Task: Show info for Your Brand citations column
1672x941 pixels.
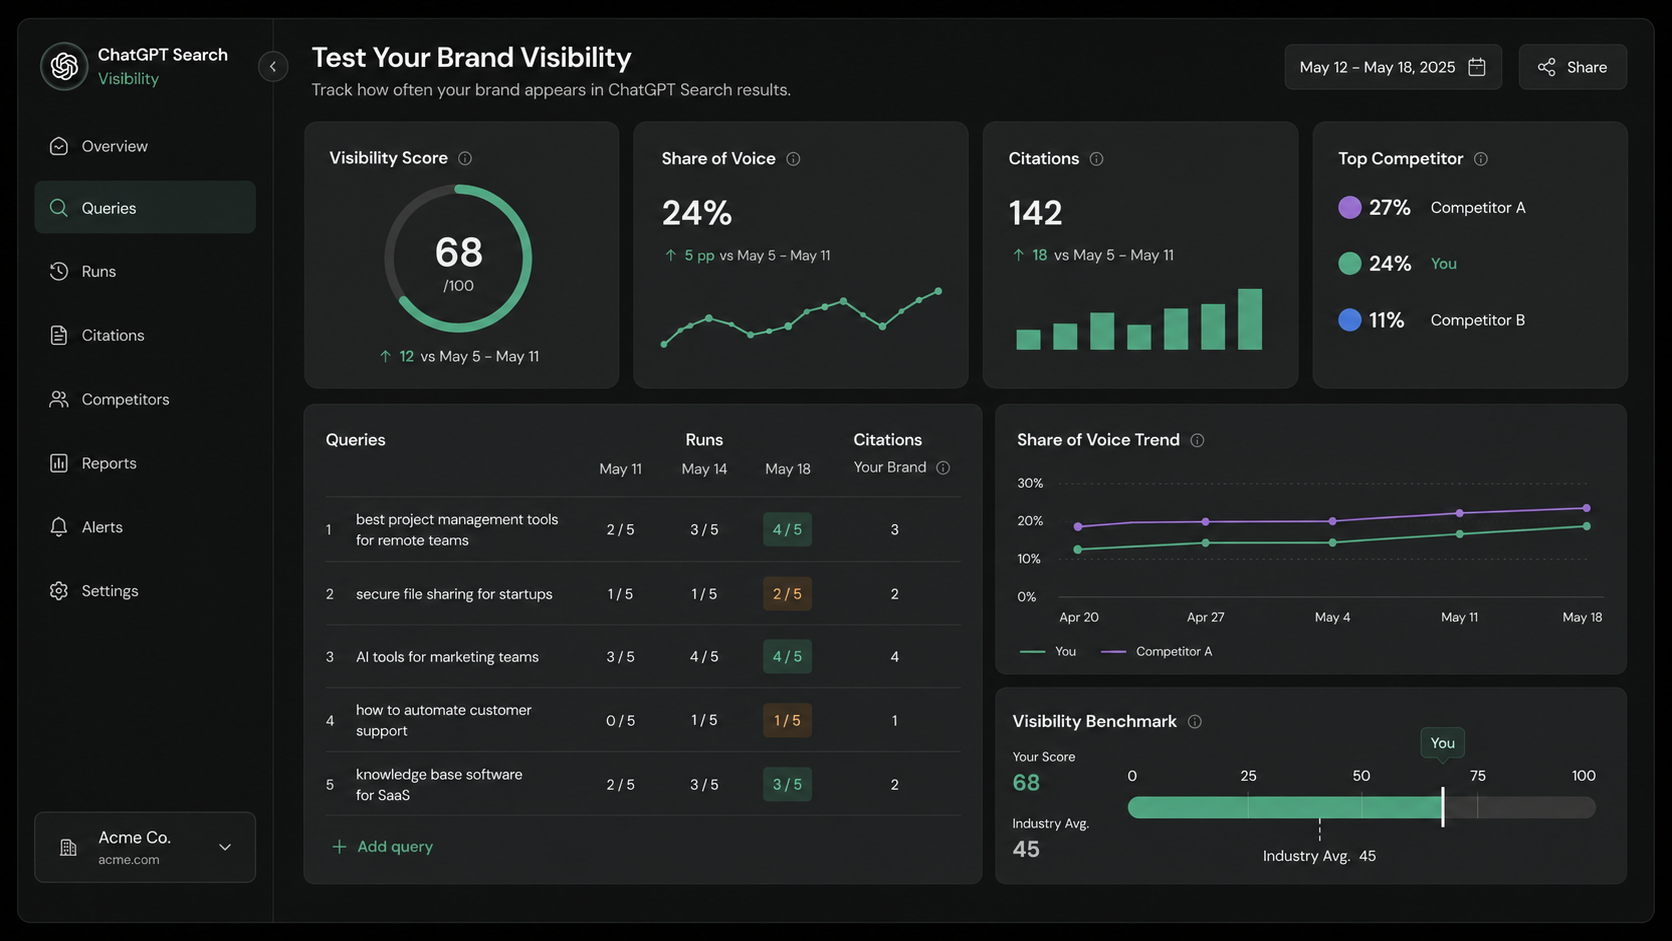Action: tap(943, 468)
